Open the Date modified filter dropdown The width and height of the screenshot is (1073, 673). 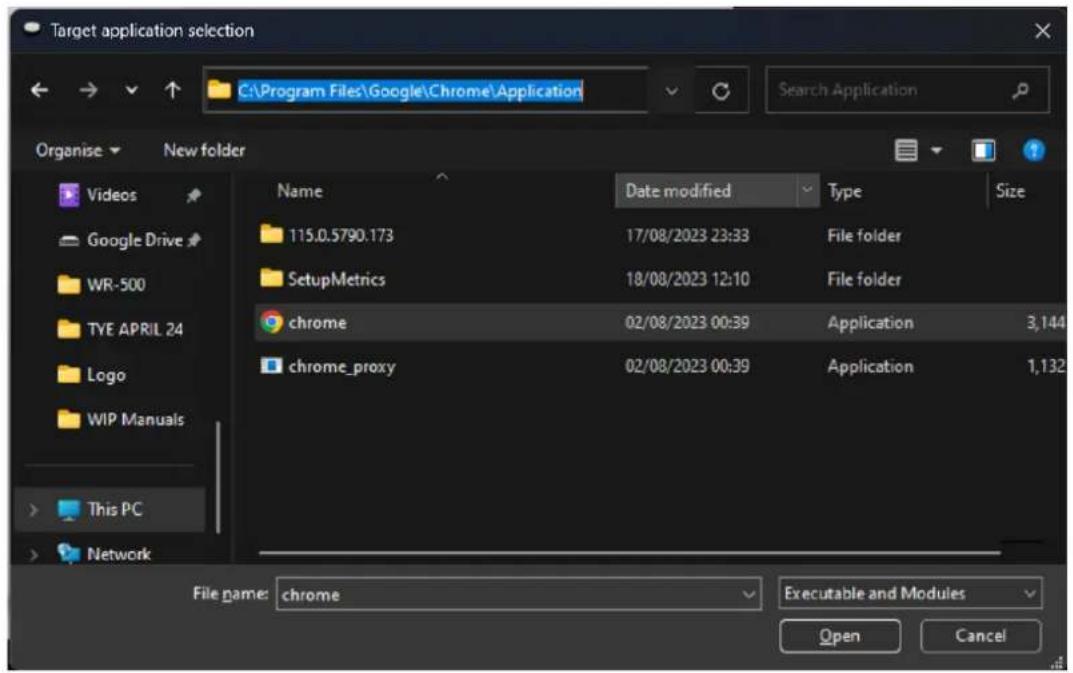(807, 190)
